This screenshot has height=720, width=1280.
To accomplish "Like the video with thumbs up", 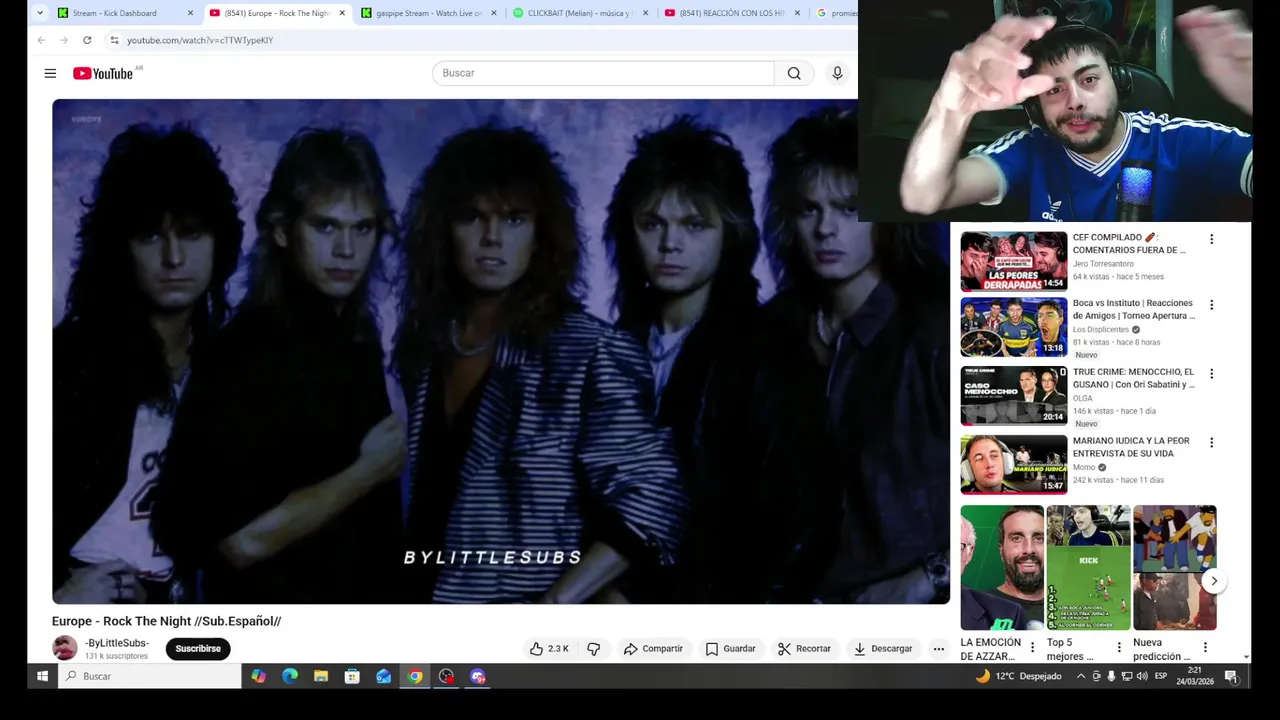I will pyautogui.click(x=549, y=649).
